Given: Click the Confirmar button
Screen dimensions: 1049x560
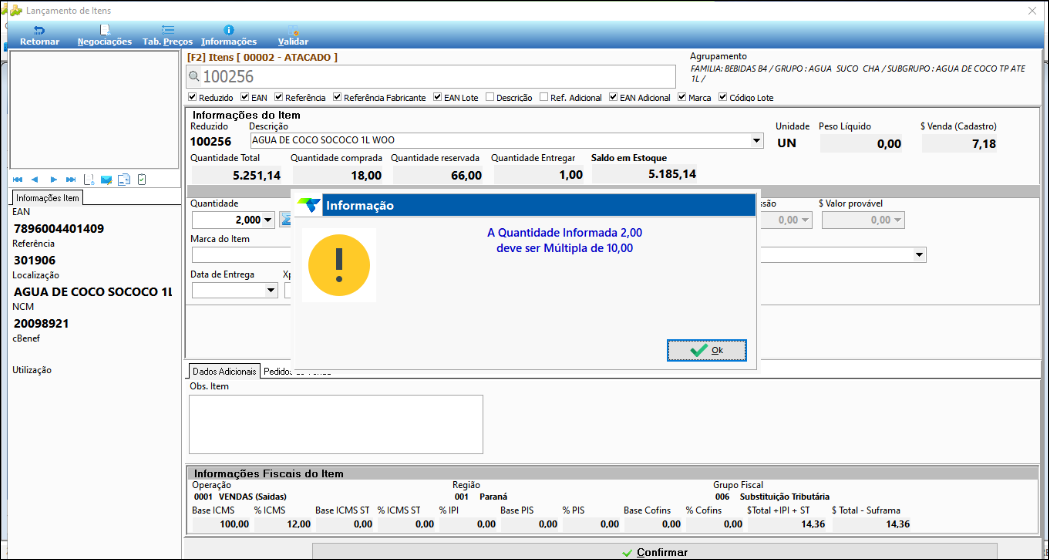Looking at the screenshot, I should pos(654,552).
